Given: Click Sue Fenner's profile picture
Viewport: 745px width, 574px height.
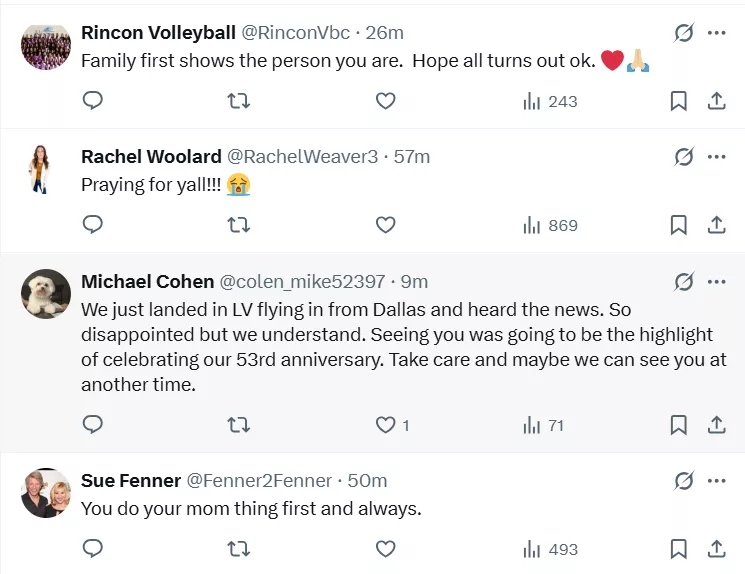Looking at the screenshot, I should 46,493.
